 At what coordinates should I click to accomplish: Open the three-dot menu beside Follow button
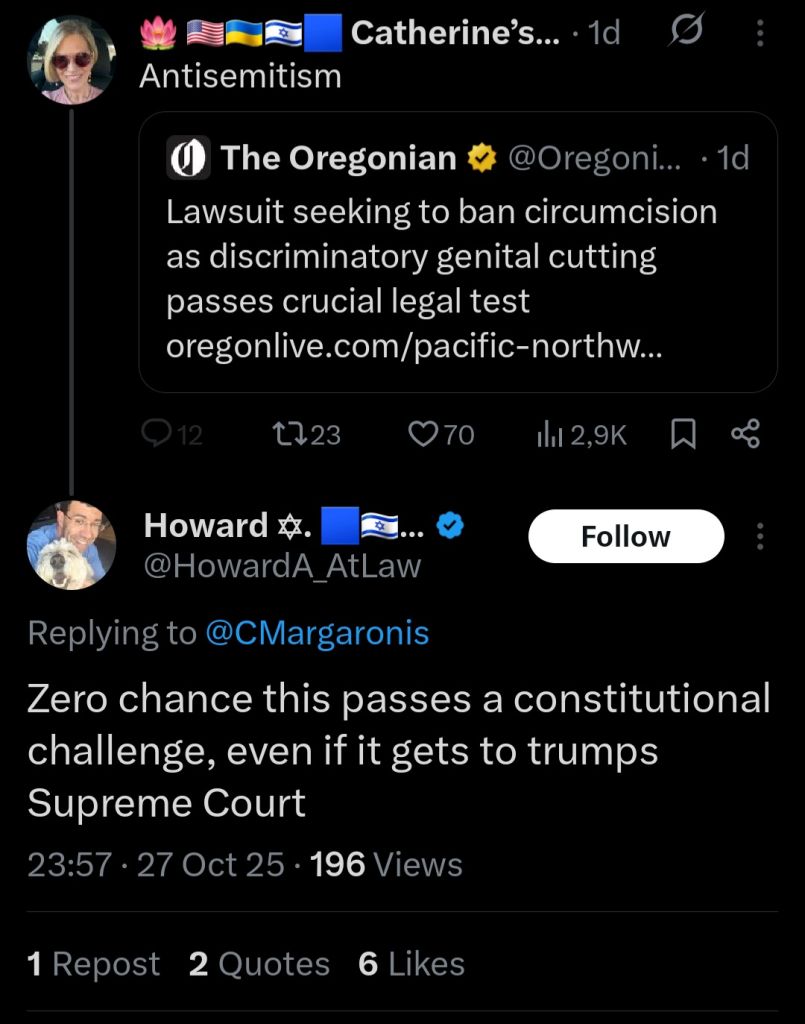(x=761, y=537)
